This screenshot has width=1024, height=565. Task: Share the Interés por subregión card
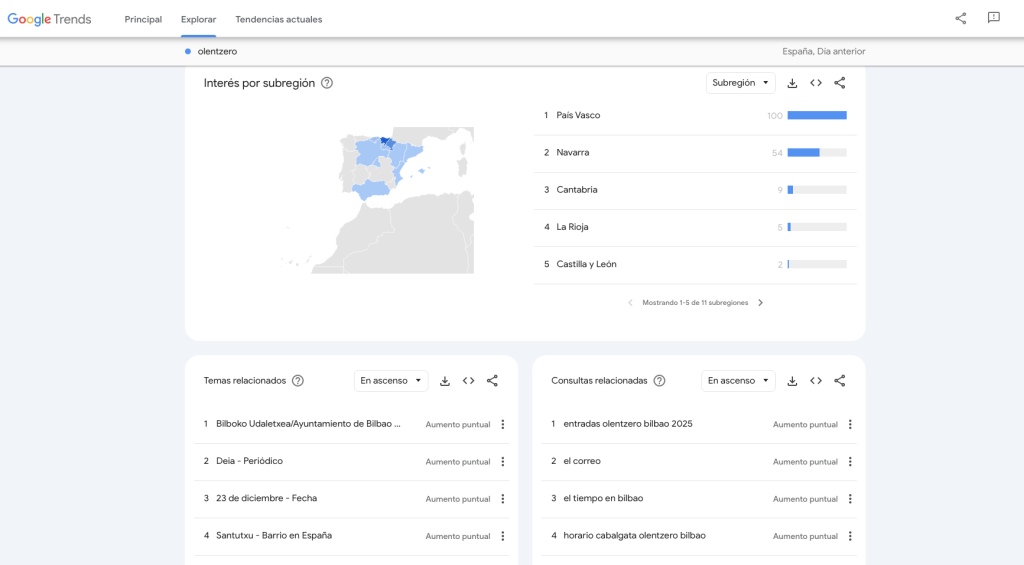(x=840, y=83)
